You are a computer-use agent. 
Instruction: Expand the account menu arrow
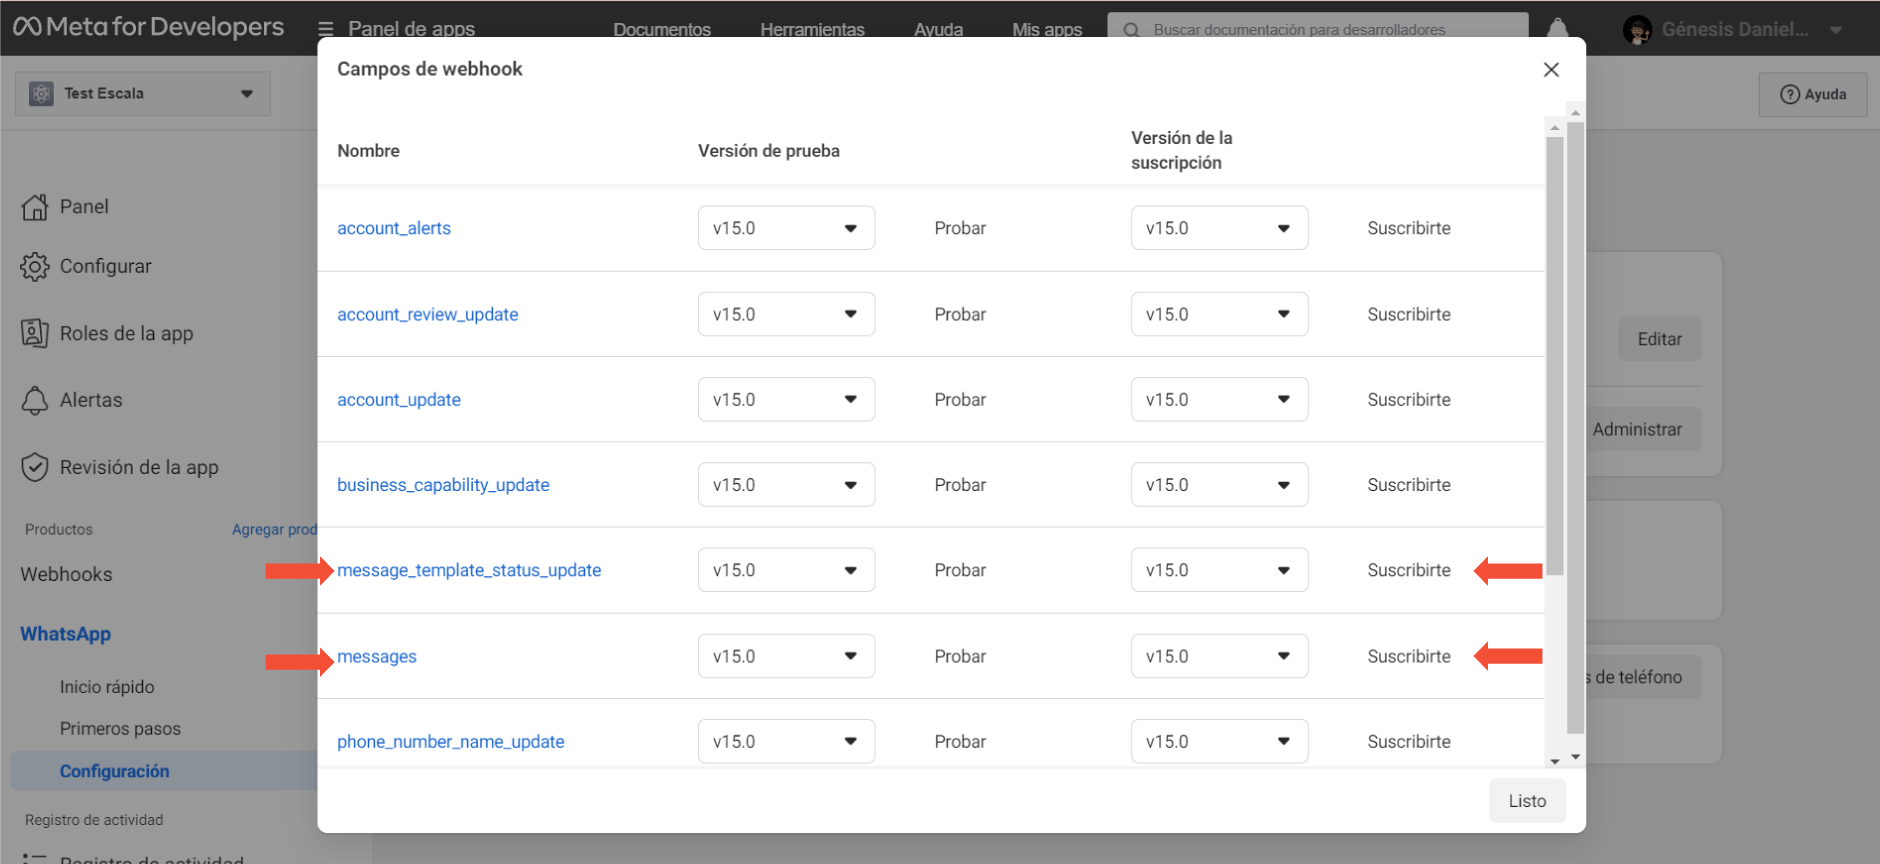(x=1836, y=30)
